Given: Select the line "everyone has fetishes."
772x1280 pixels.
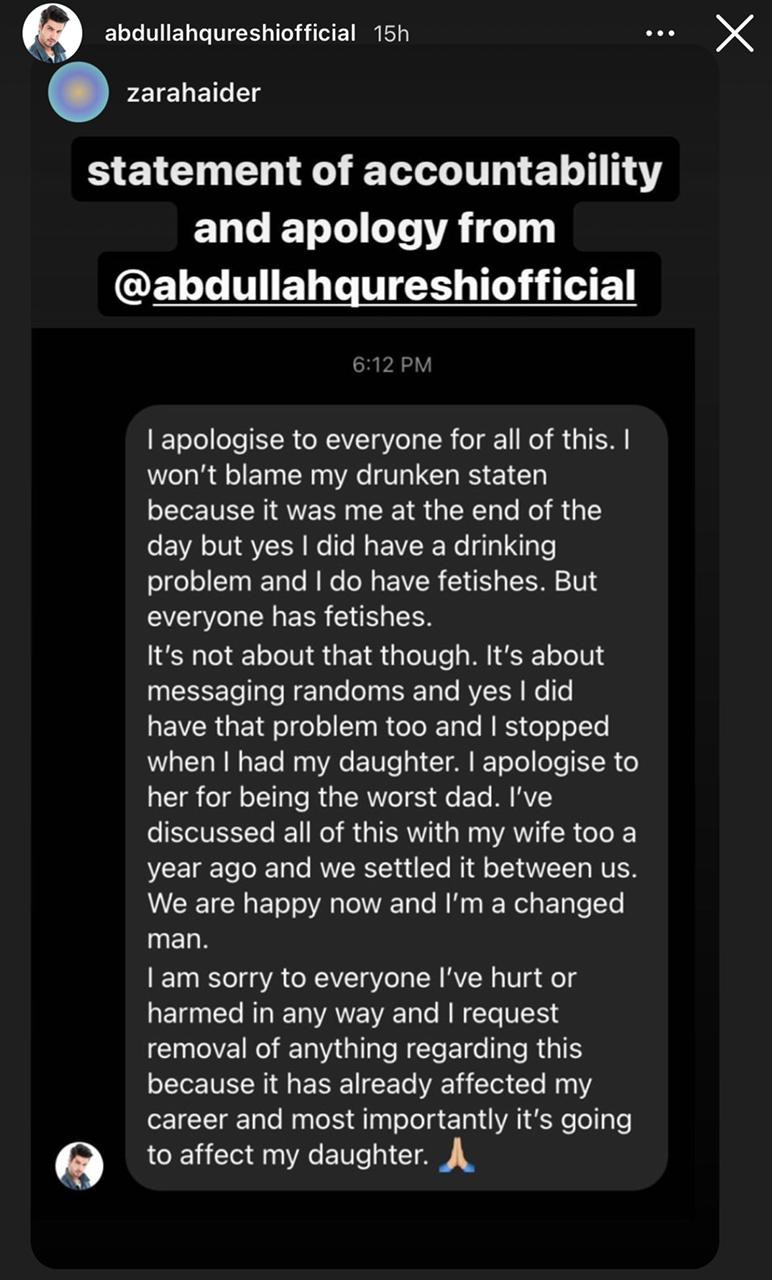Looking at the screenshot, I should click(x=290, y=617).
